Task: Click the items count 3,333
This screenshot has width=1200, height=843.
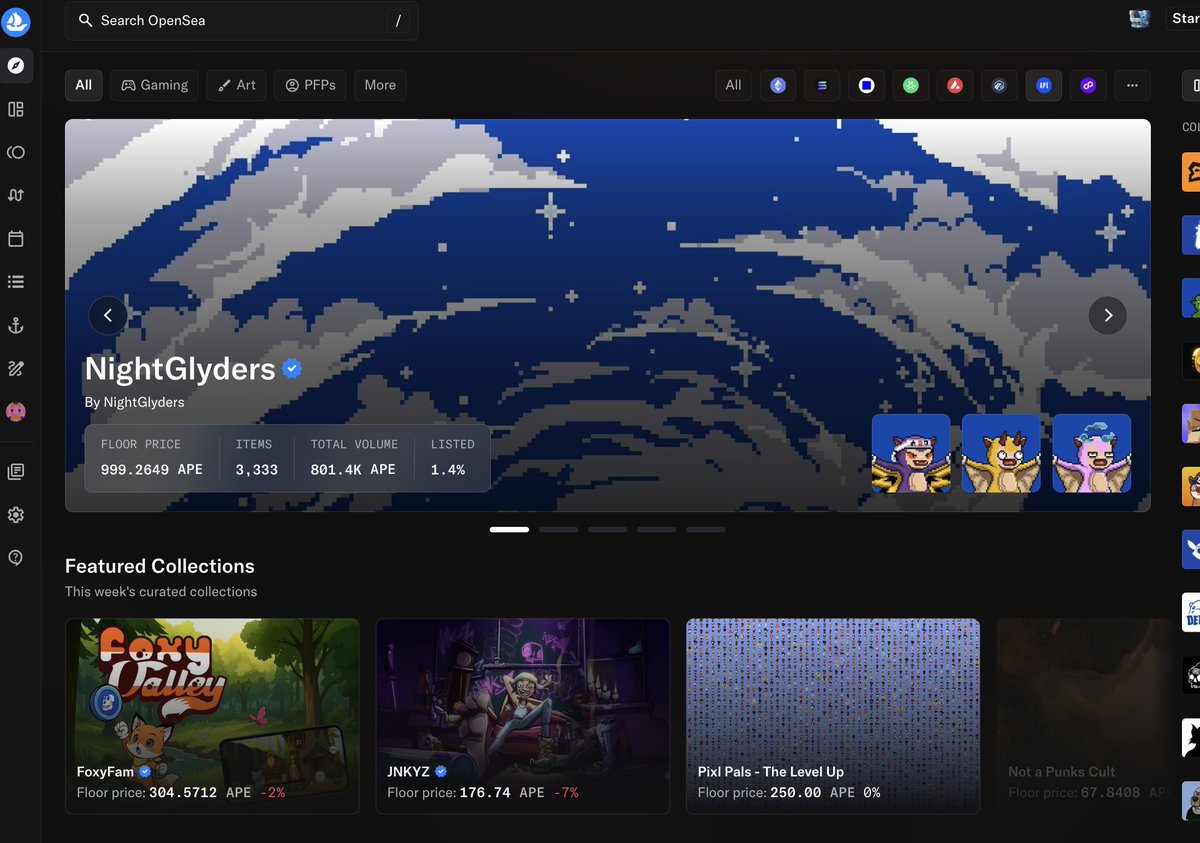Action: [257, 469]
